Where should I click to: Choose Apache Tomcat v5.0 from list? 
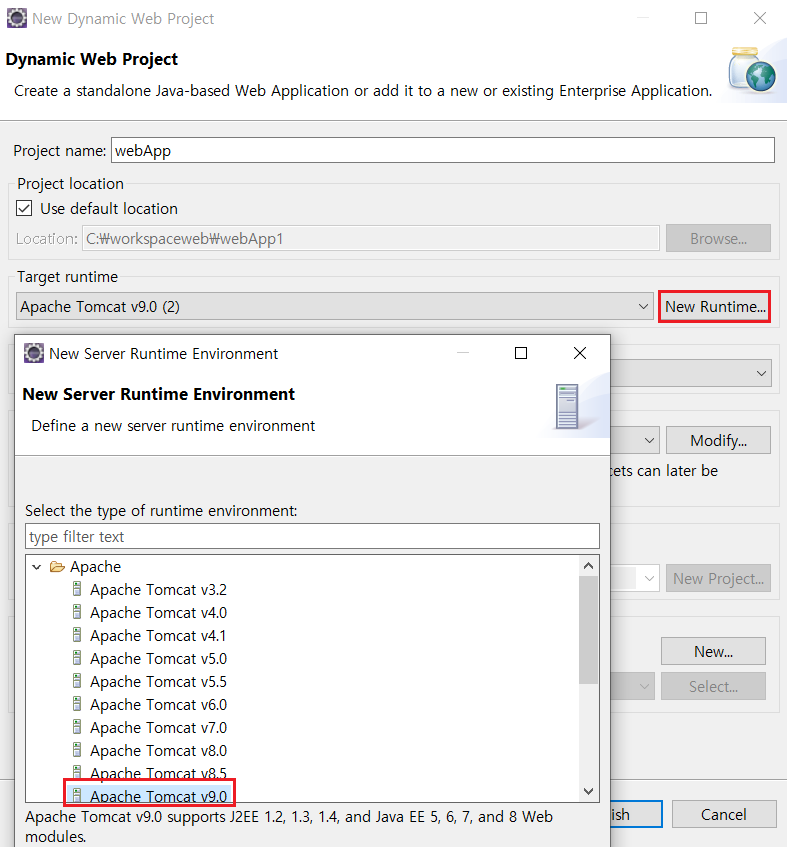click(158, 658)
